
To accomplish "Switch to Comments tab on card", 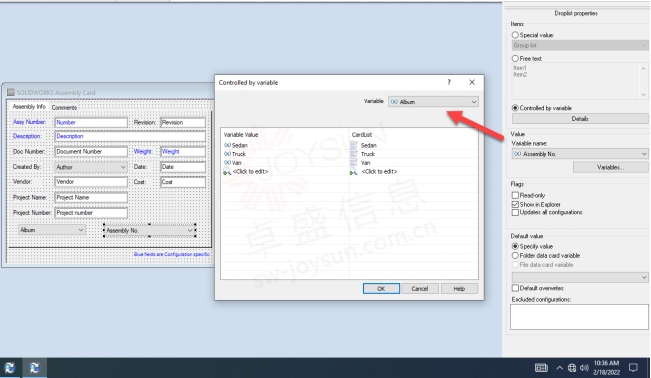I will coord(64,108).
